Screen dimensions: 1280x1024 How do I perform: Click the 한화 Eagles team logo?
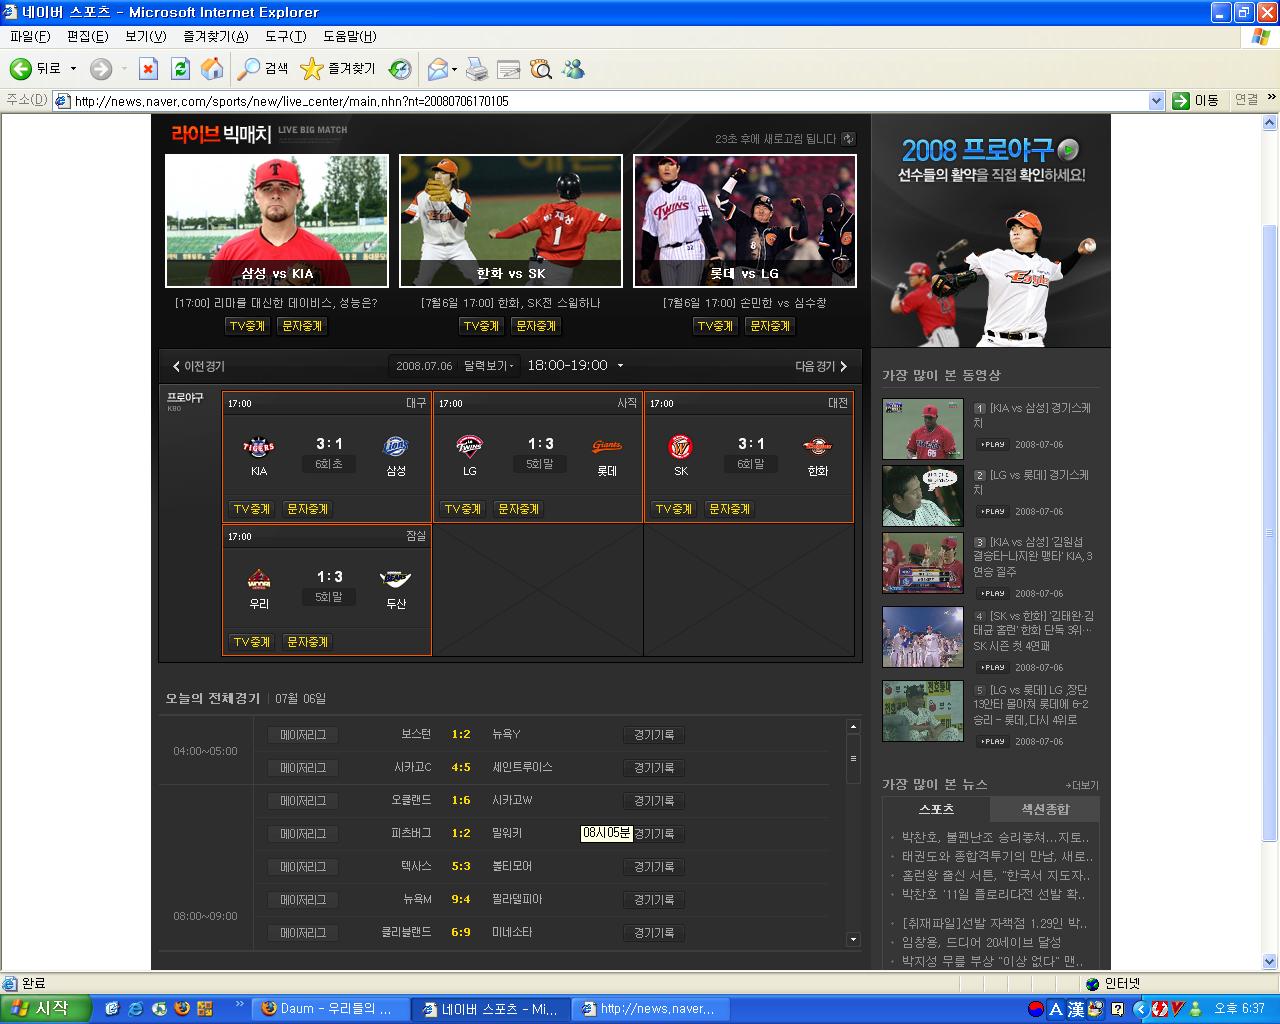[x=818, y=446]
